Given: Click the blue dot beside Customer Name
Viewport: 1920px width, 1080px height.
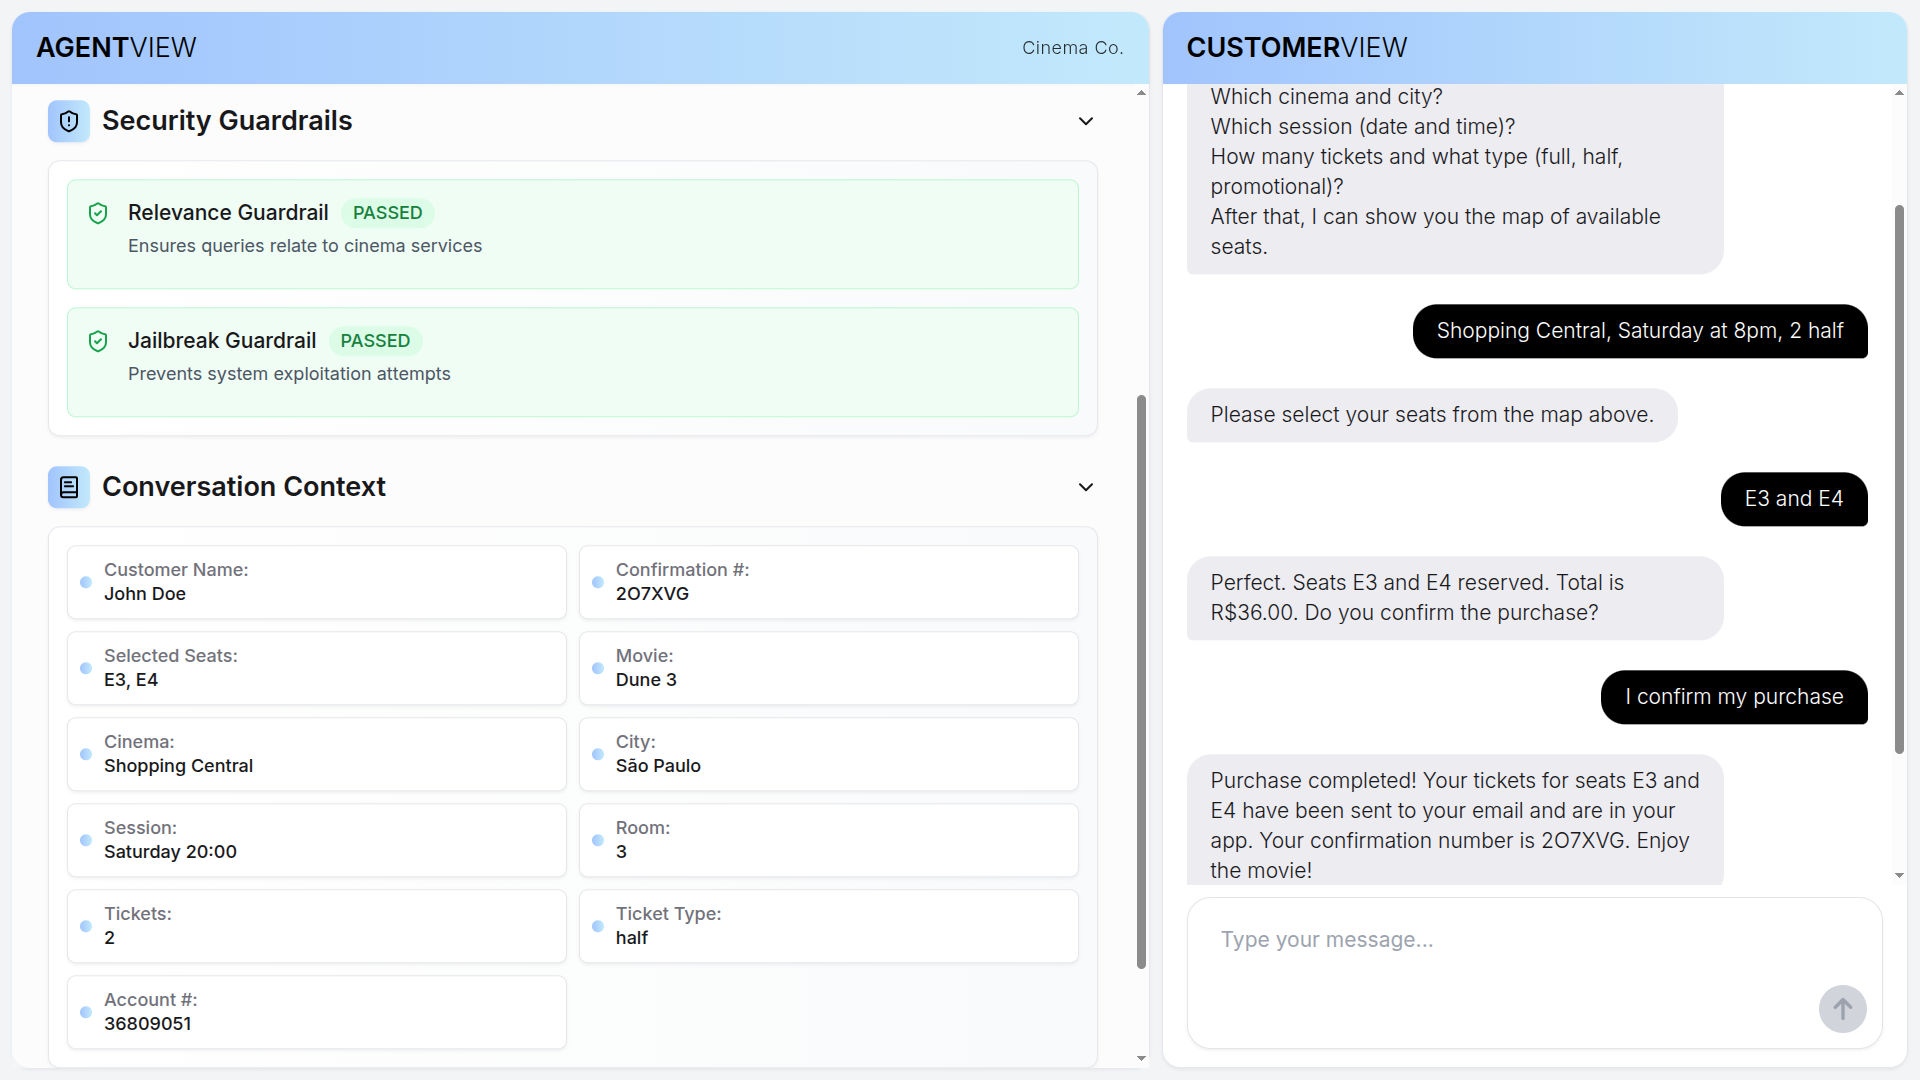Looking at the screenshot, I should (x=86, y=582).
